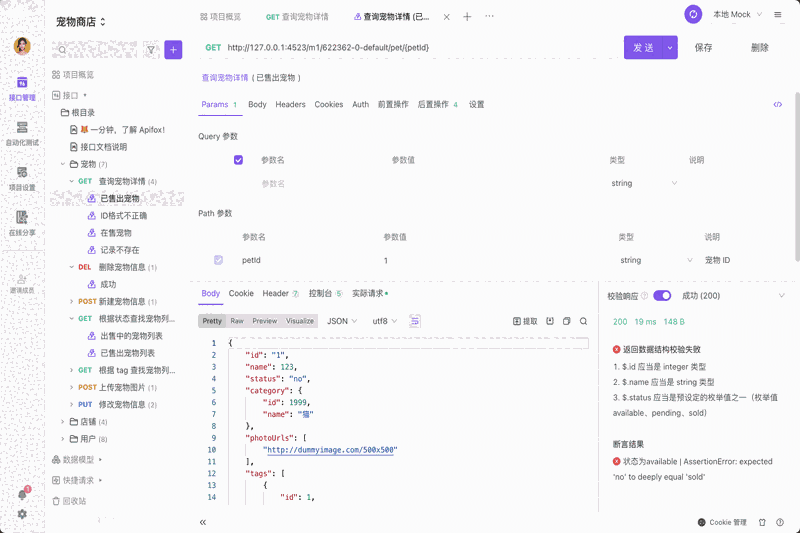This screenshot has height=533, width=800.
Task: Open the 宠物商店 project switcher
Action: 81,22
